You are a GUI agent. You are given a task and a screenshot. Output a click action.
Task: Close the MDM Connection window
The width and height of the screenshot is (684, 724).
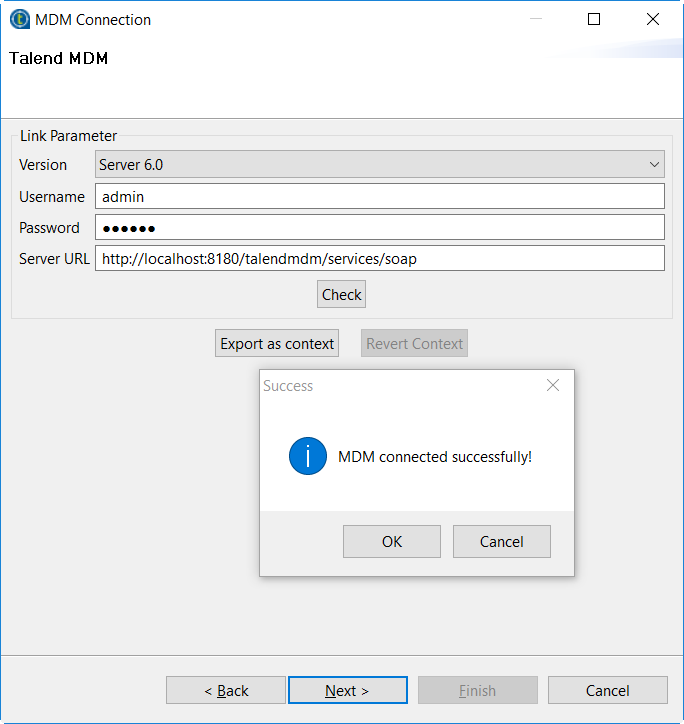[x=653, y=19]
